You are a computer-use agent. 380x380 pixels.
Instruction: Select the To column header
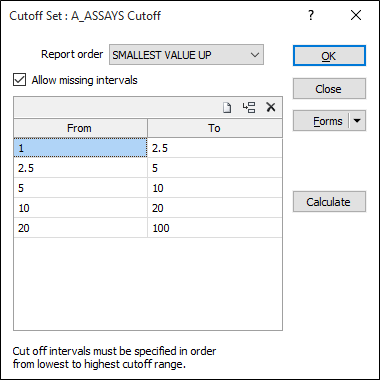tap(215, 128)
